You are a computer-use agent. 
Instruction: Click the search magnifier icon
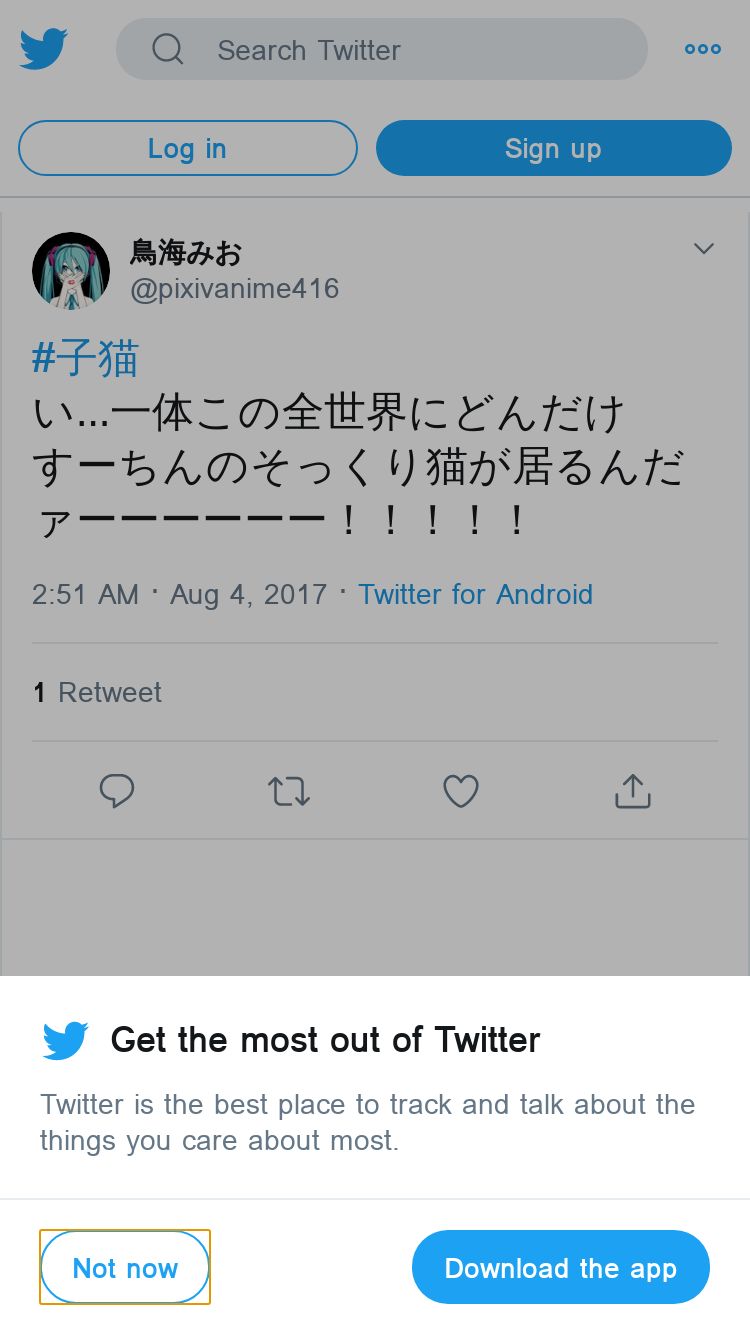click(168, 49)
